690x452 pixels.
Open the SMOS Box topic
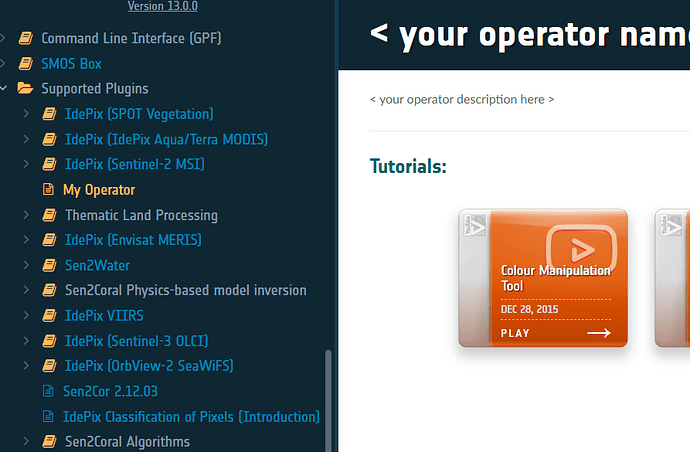point(71,64)
